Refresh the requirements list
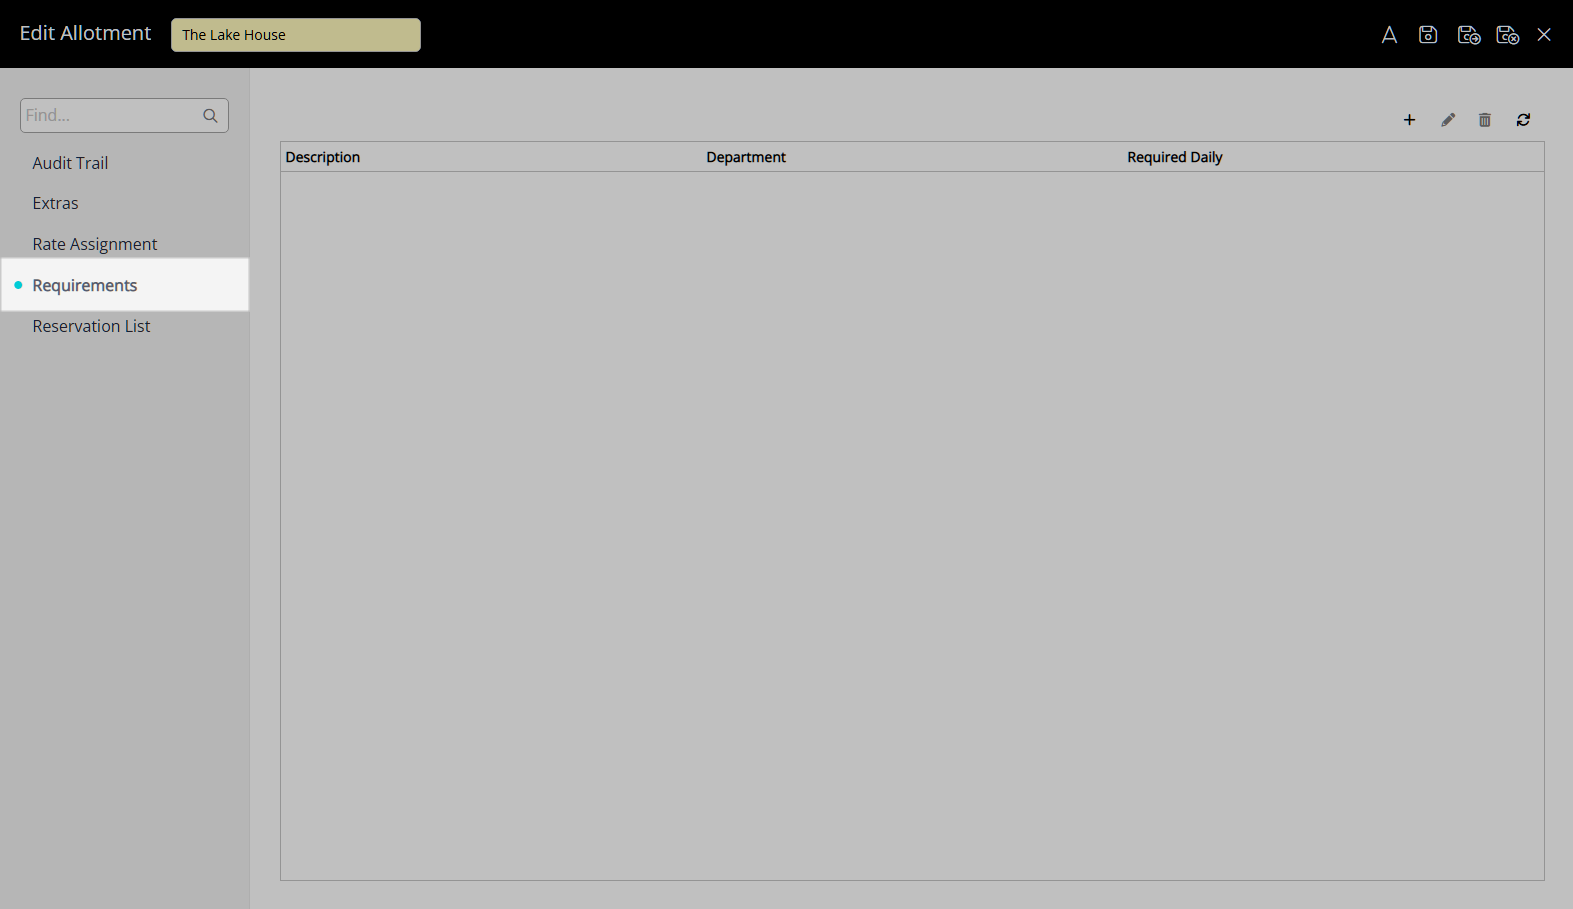The width and height of the screenshot is (1573, 909). [1523, 120]
